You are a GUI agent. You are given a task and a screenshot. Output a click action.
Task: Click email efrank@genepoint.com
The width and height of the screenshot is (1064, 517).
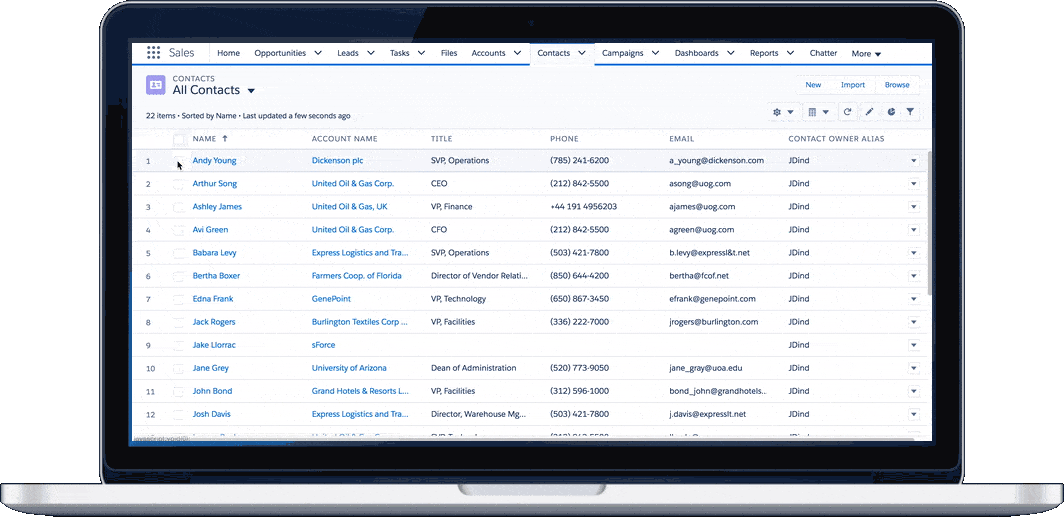pyautogui.click(x=712, y=299)
